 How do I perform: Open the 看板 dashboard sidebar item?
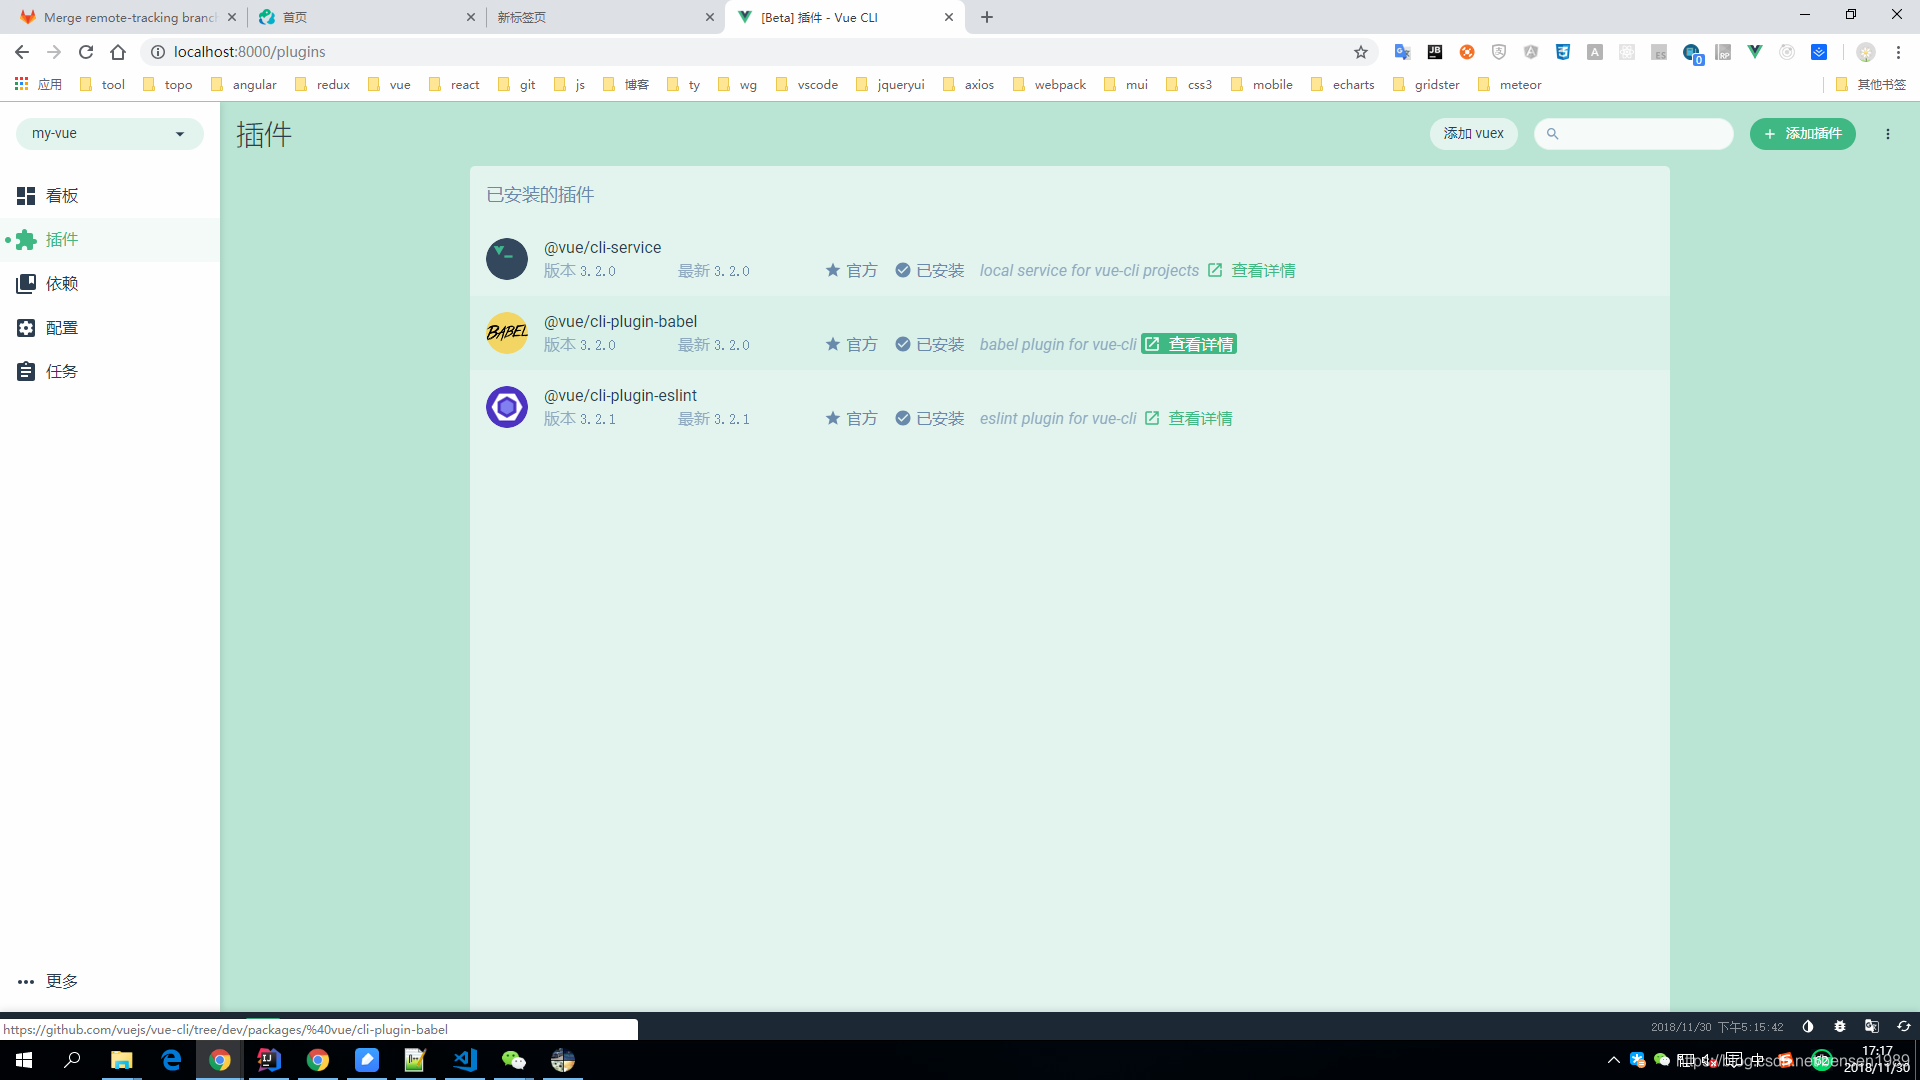coord(110,196)
